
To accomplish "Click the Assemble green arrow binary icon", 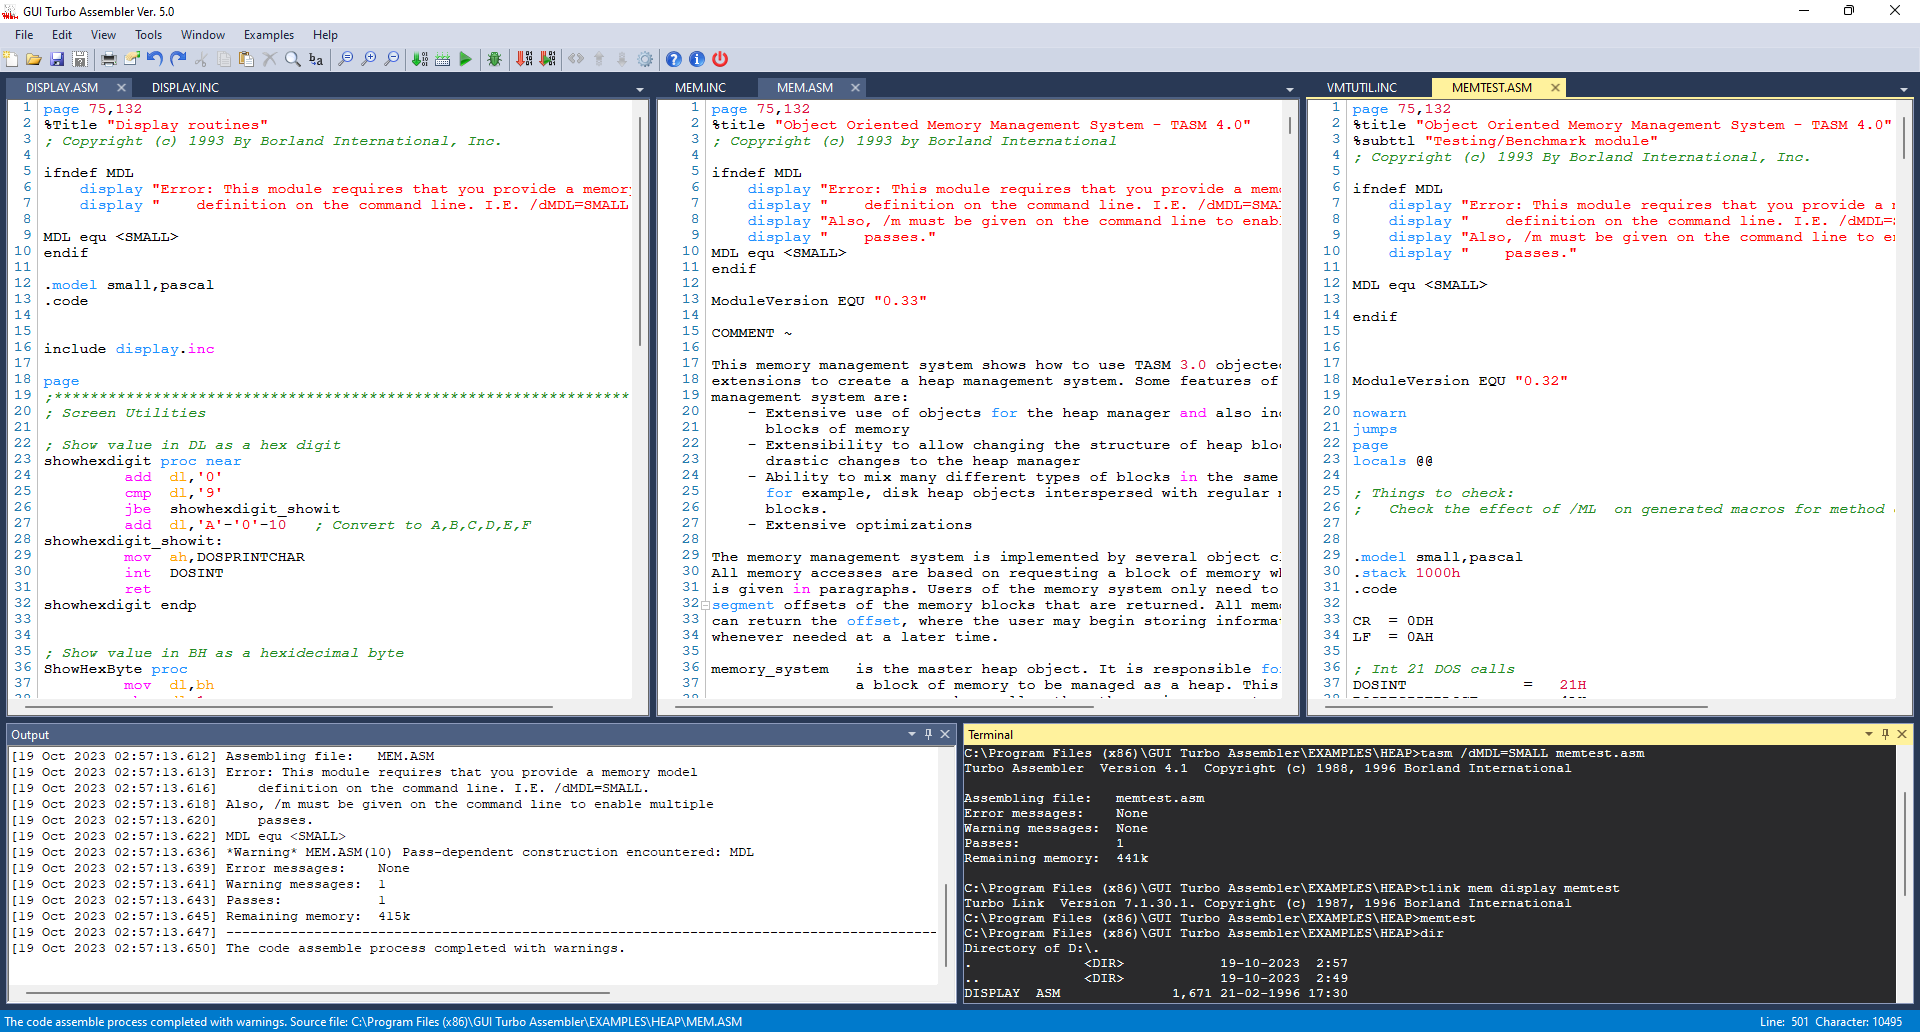I will pos(420,60).
